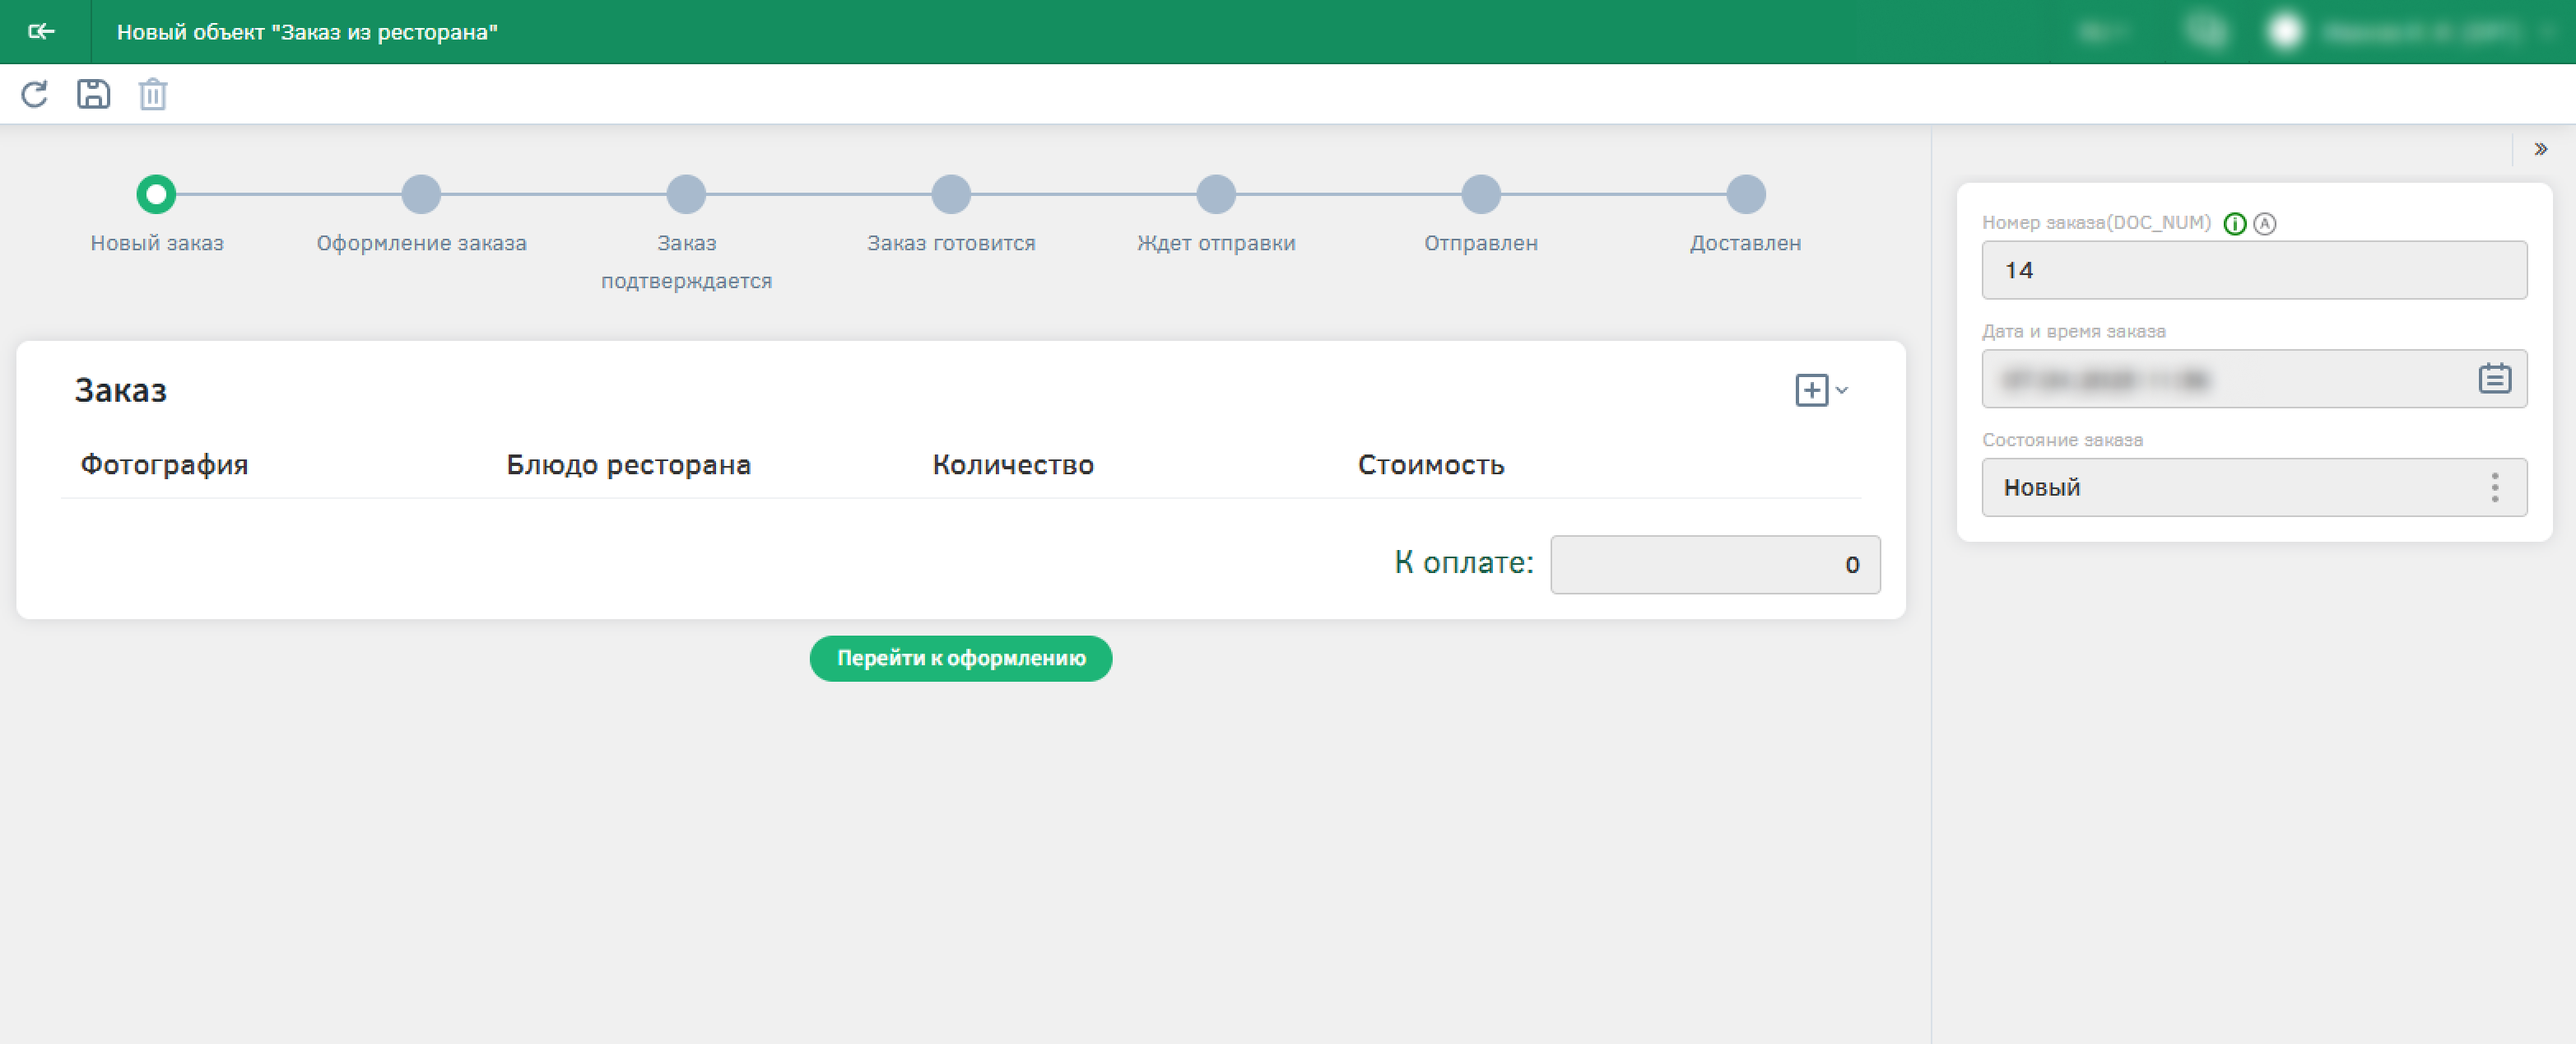Click the circled A icon near order number

coord(2265,224)
